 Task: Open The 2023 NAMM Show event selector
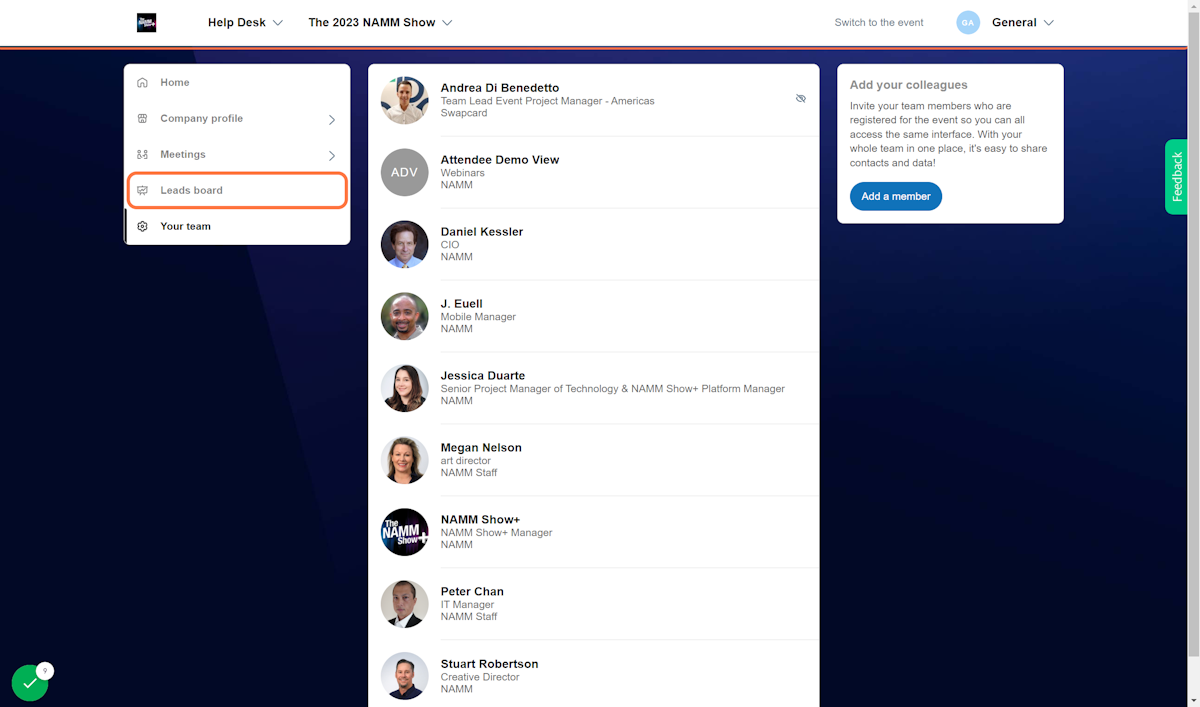[380, 22]
